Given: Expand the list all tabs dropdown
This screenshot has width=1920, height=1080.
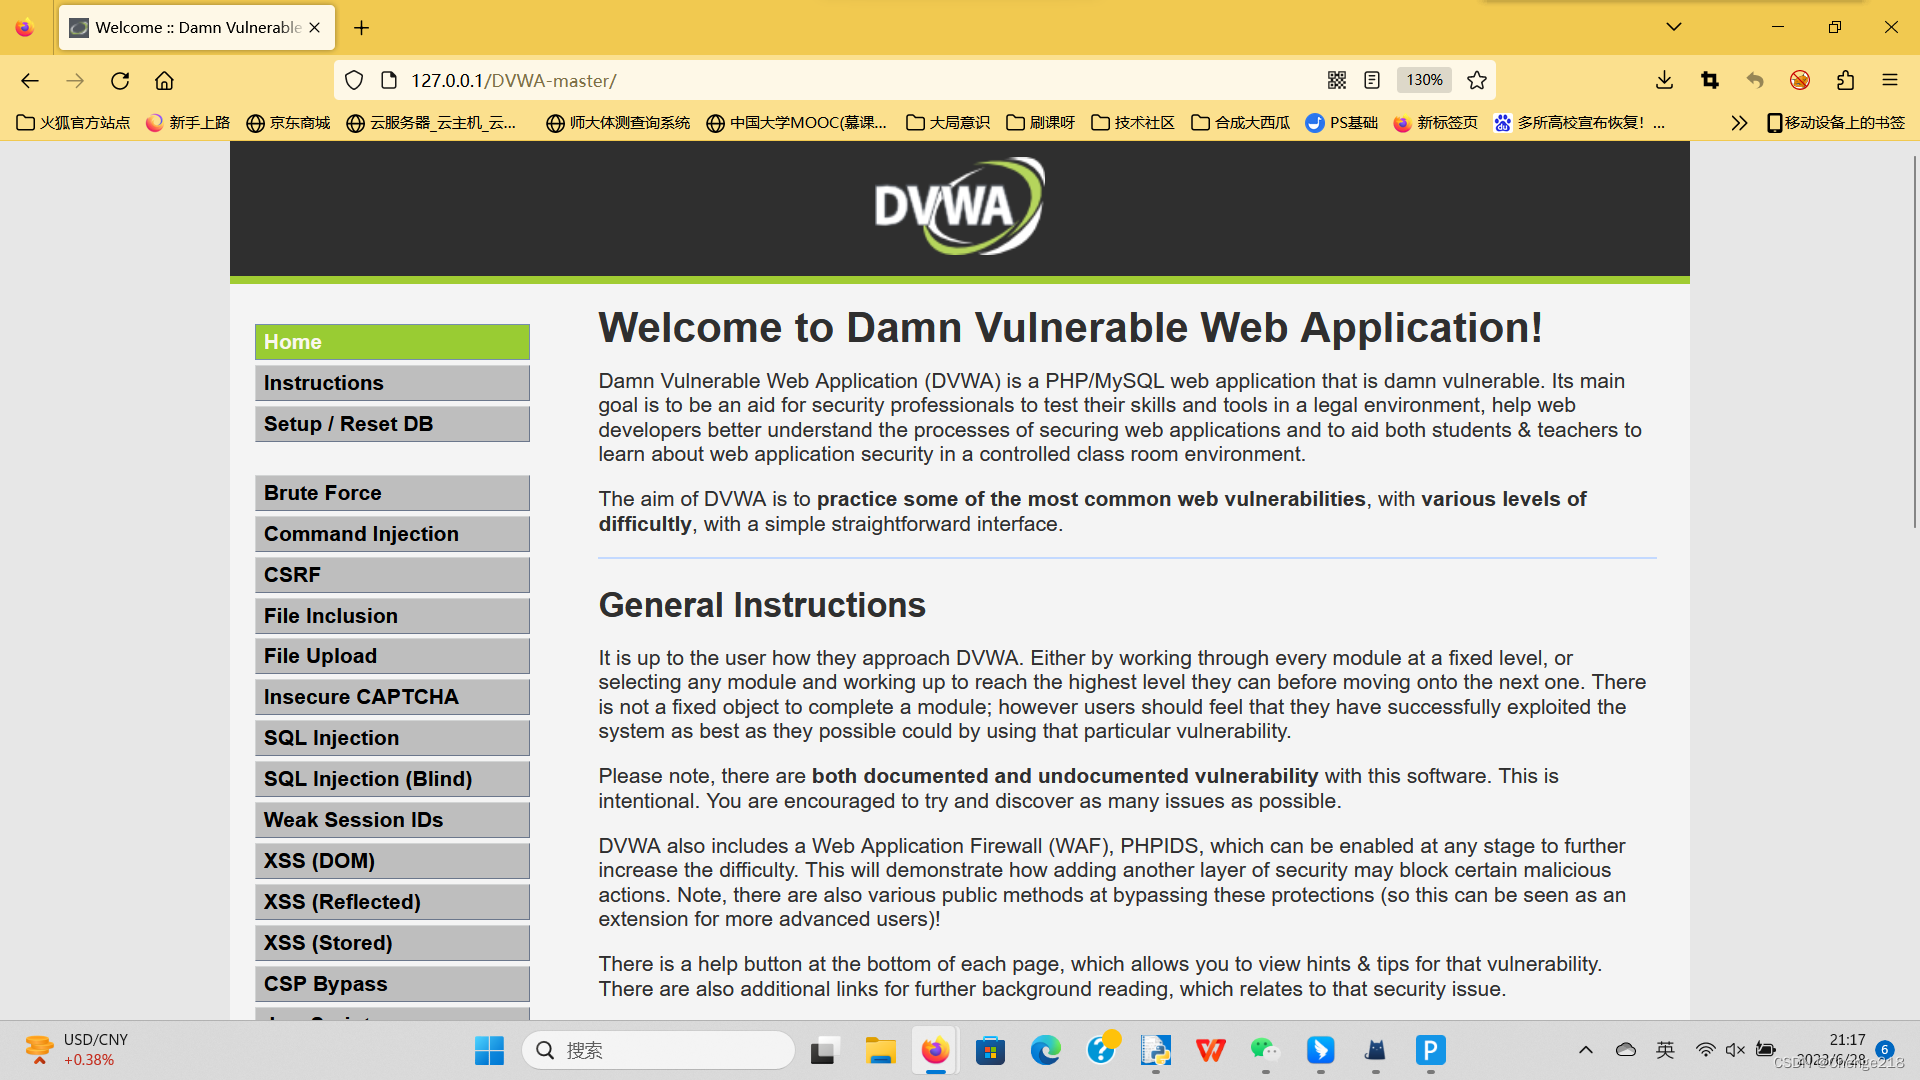Looking at the screenshot, I should click(1673, 27).
